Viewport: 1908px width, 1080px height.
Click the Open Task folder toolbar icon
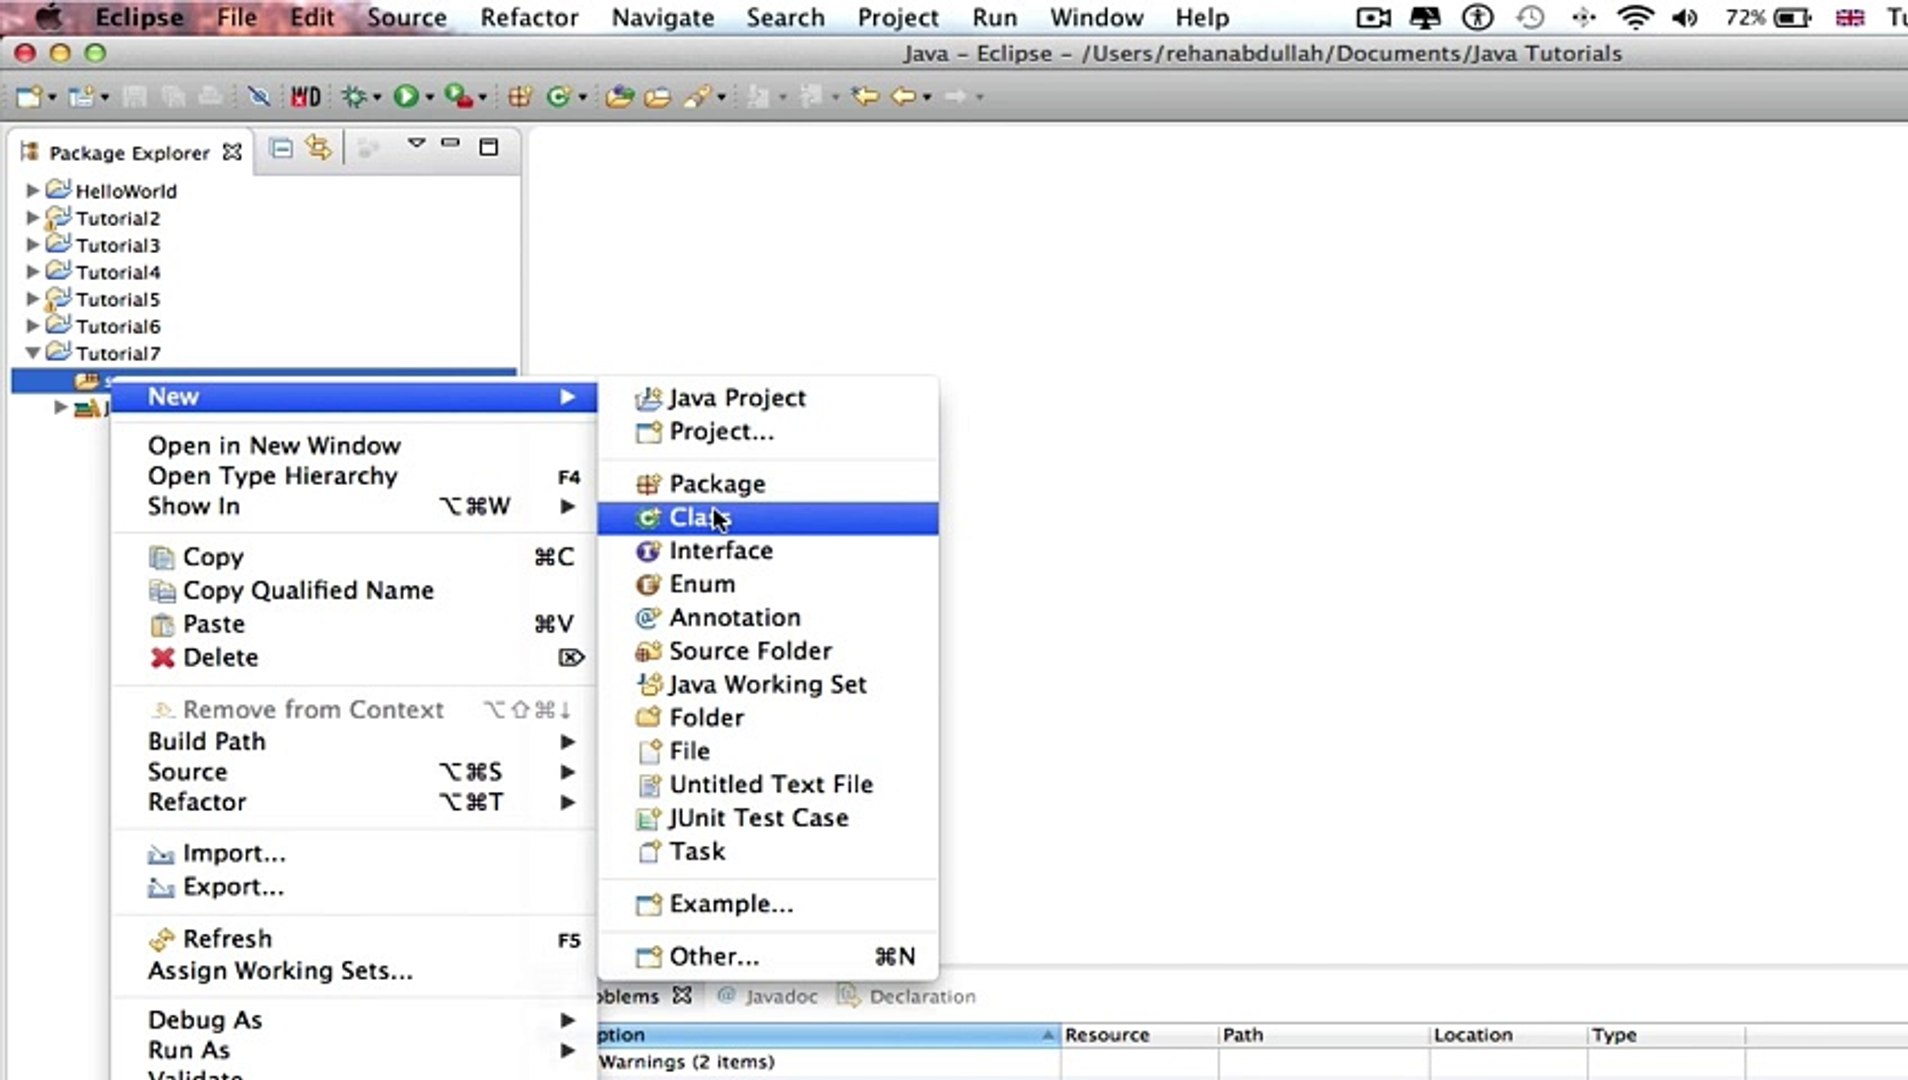[x=657, y=97]
